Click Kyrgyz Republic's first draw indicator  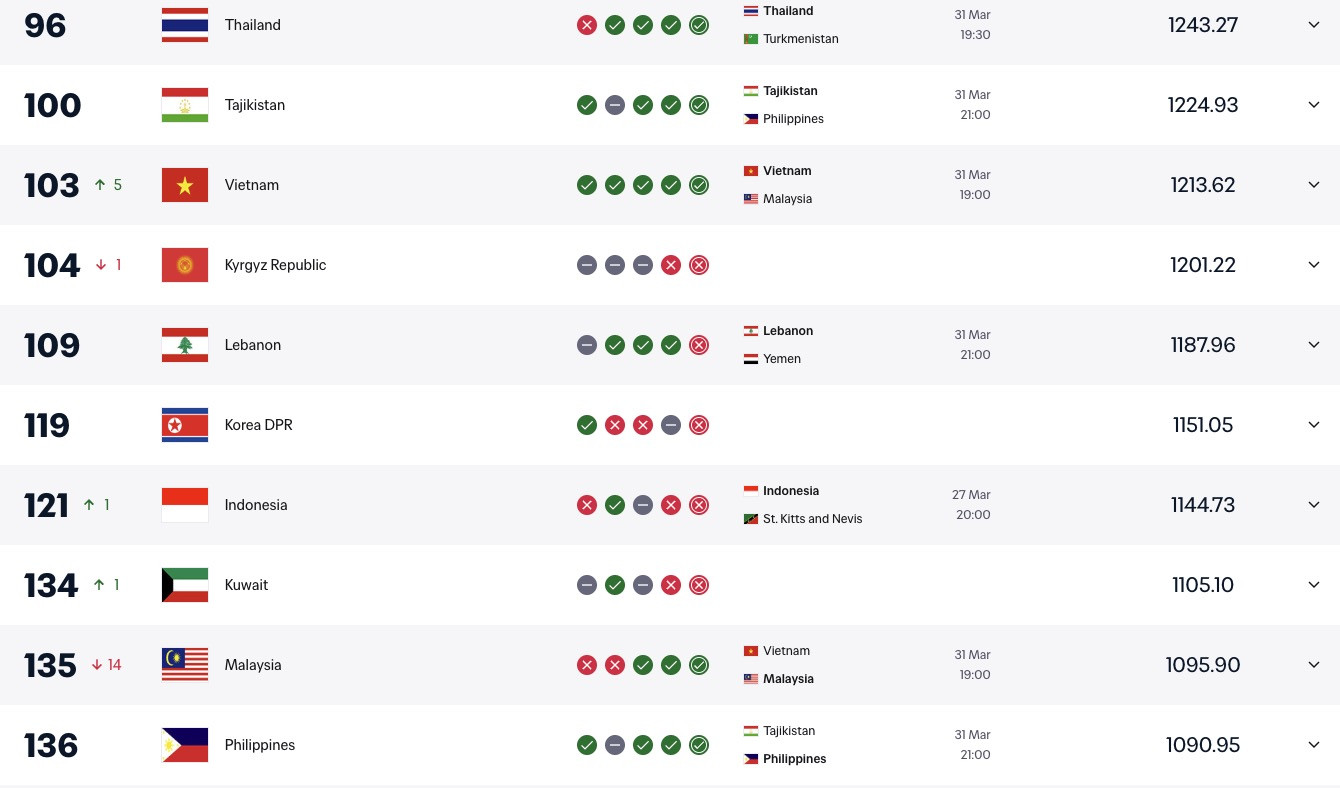[587, 265]
